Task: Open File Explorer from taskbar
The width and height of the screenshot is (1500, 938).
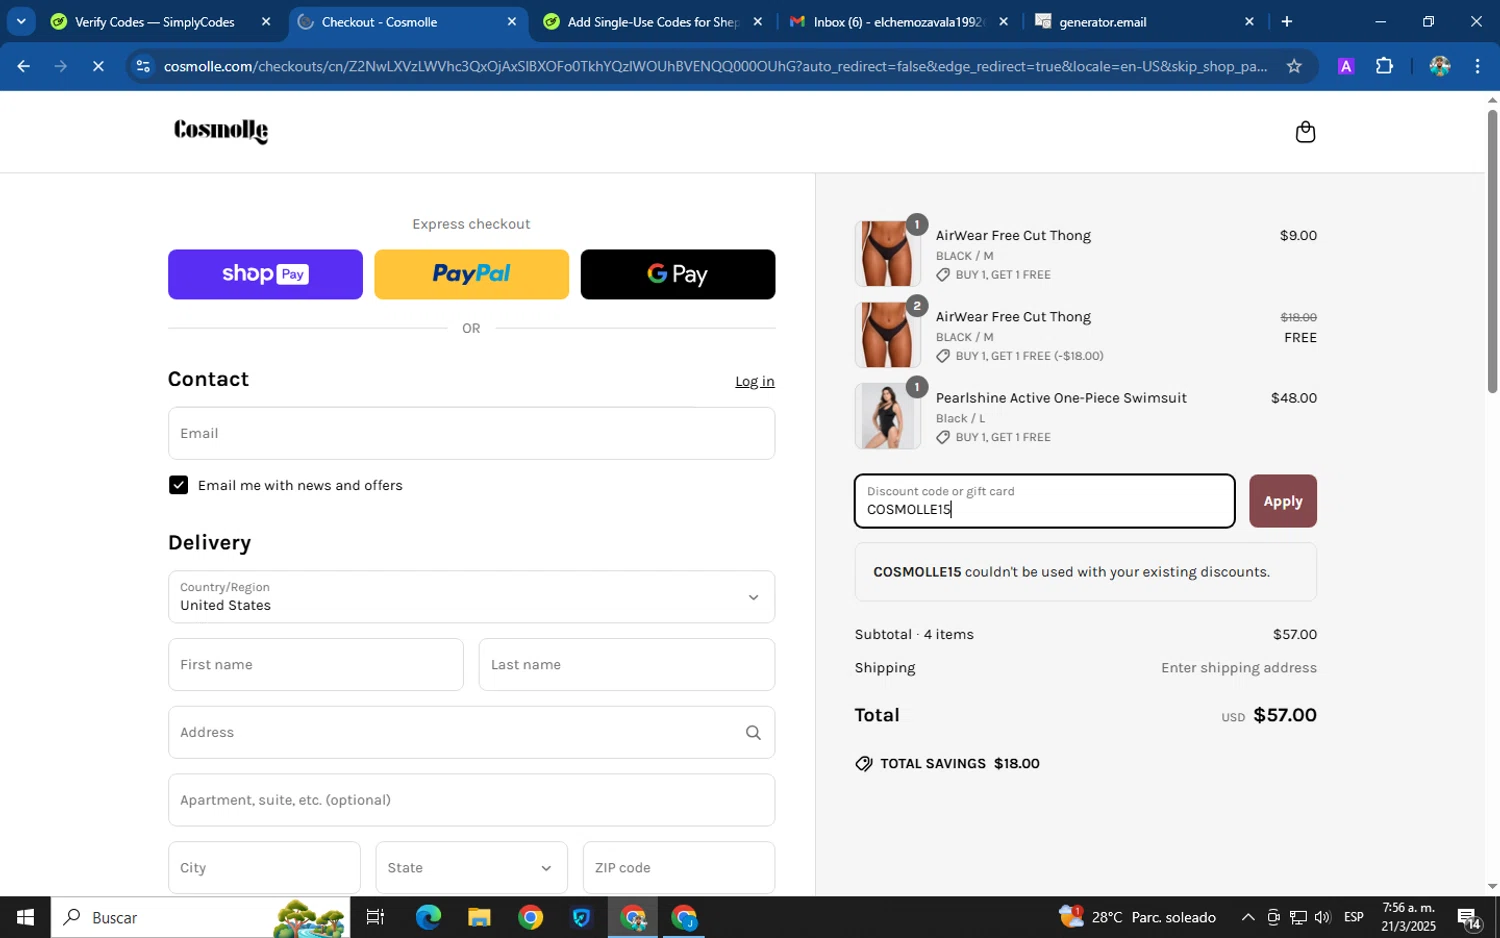Action: (479, 917)
